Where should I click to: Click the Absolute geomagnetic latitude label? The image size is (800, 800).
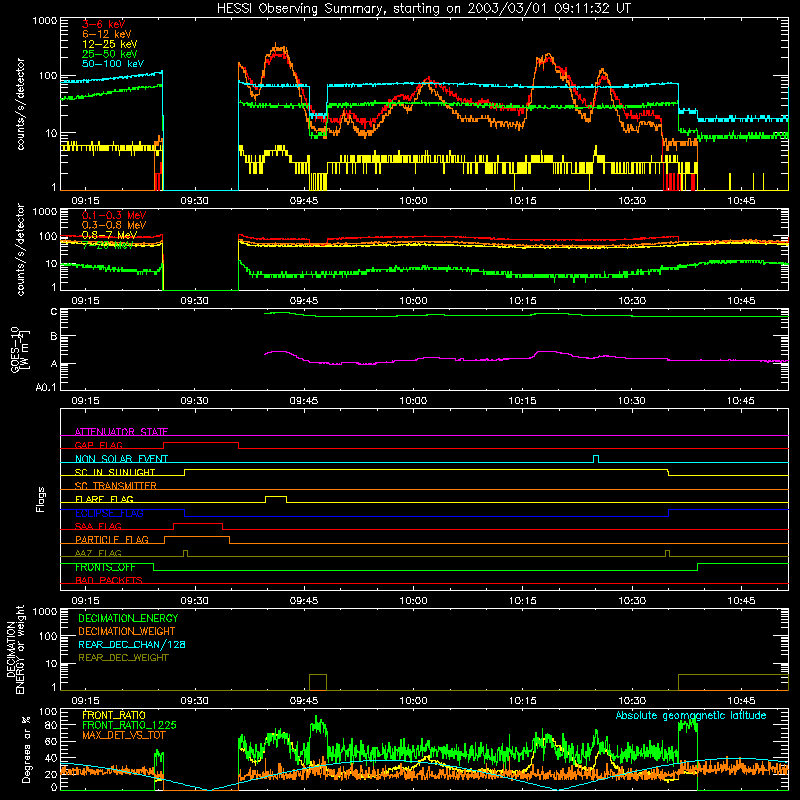click(x=691, y=716)
